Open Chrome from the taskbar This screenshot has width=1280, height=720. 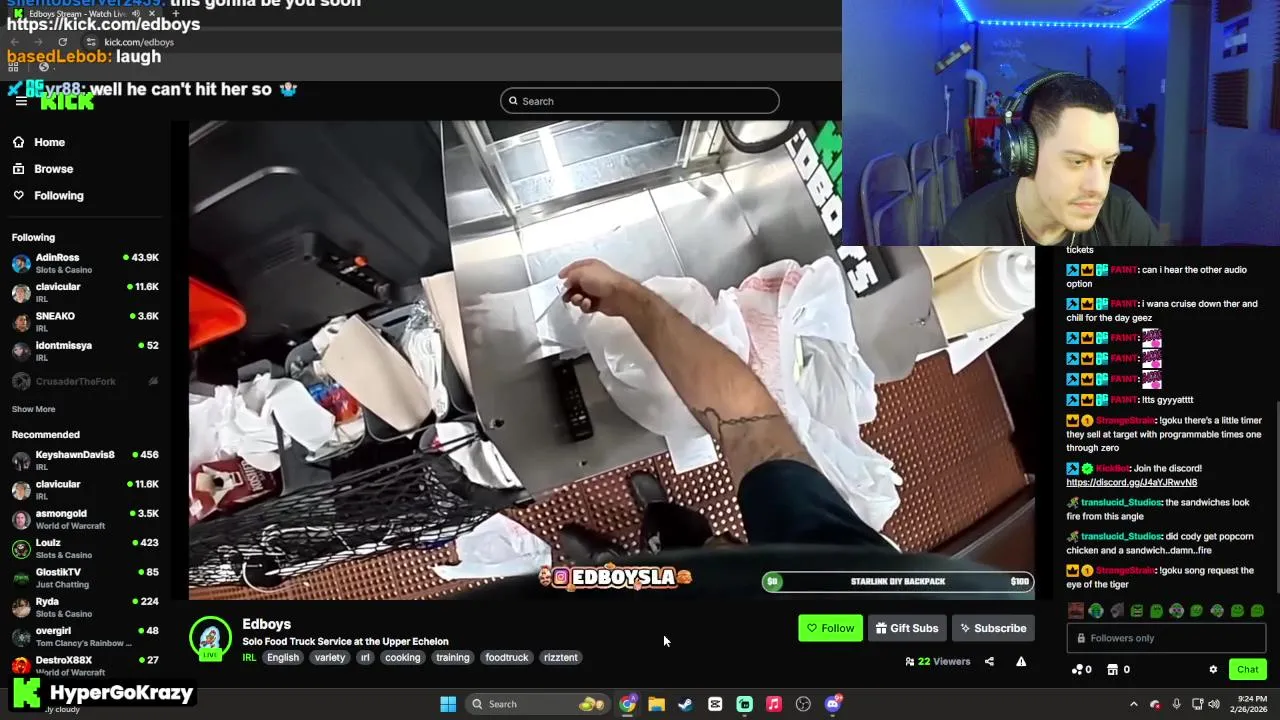click(x=627, y=704)
